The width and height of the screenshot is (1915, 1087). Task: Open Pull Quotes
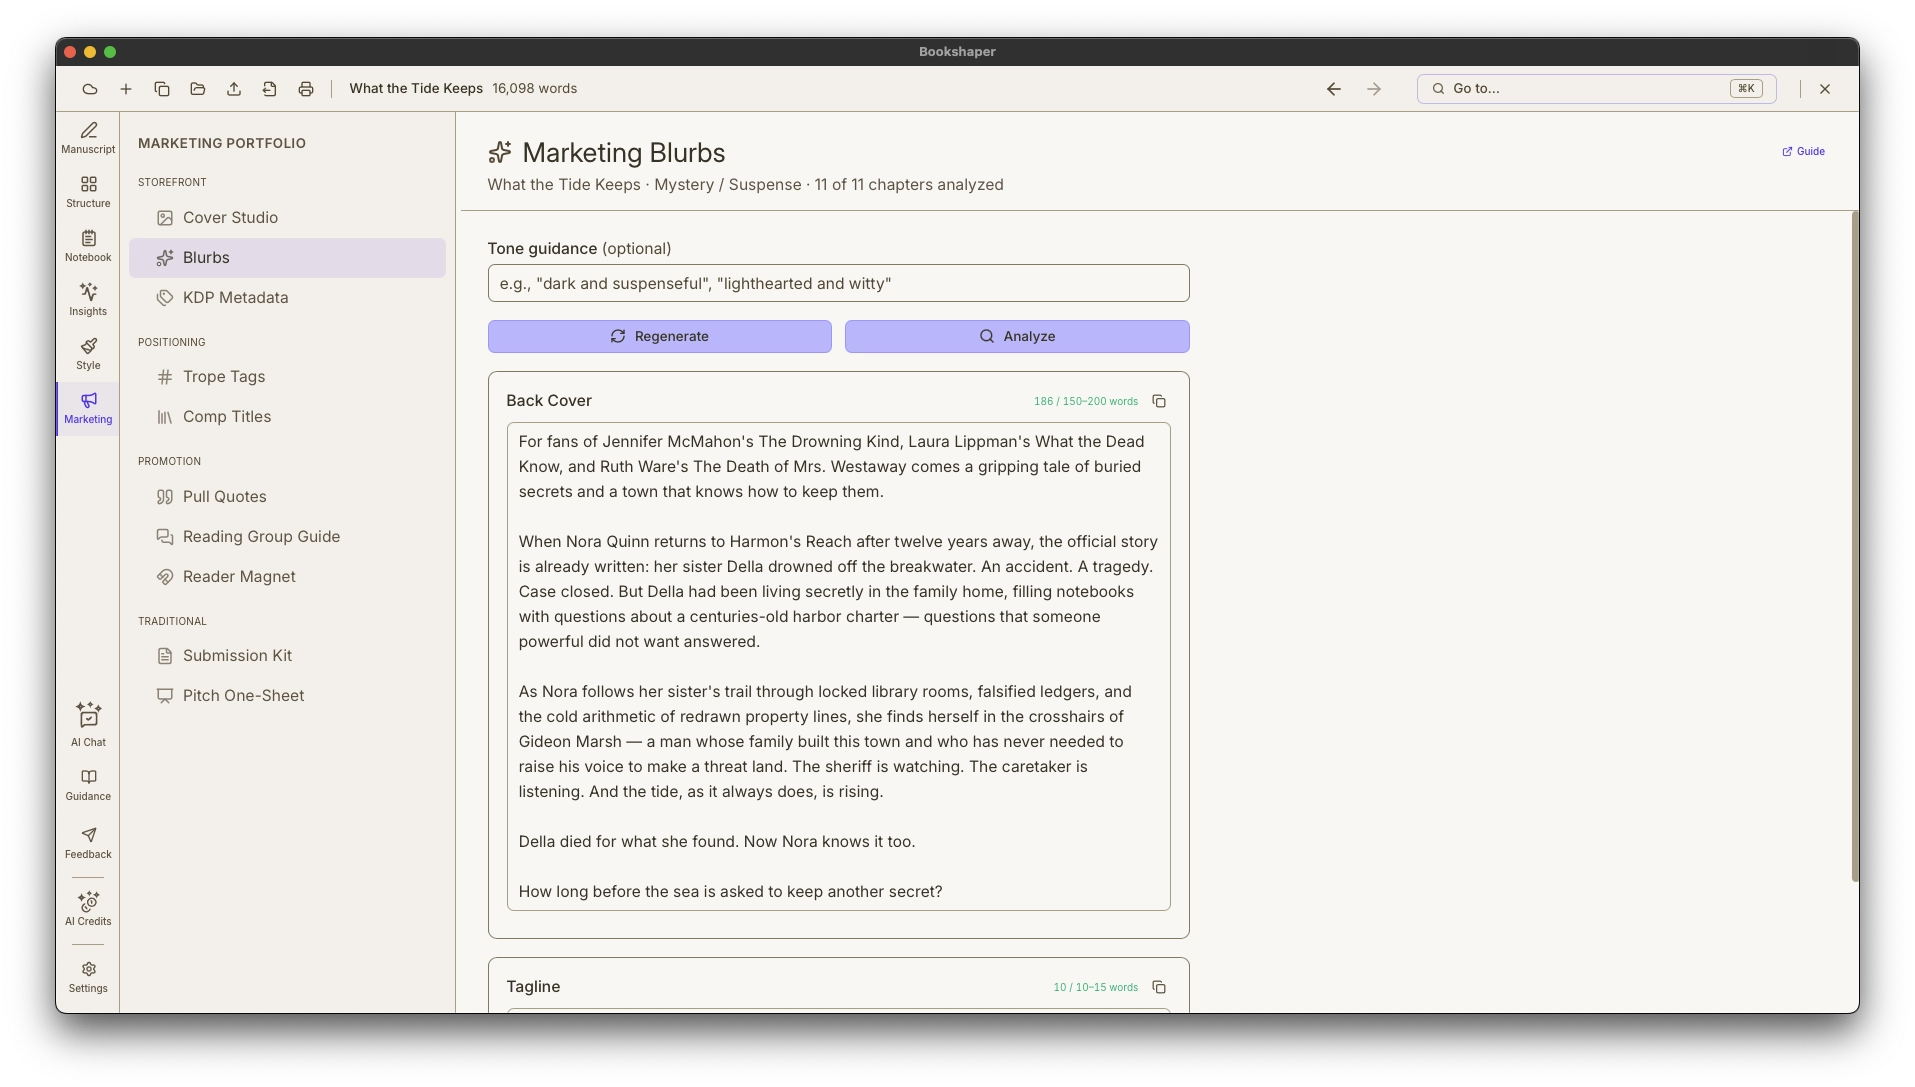[x=287, y=497]
